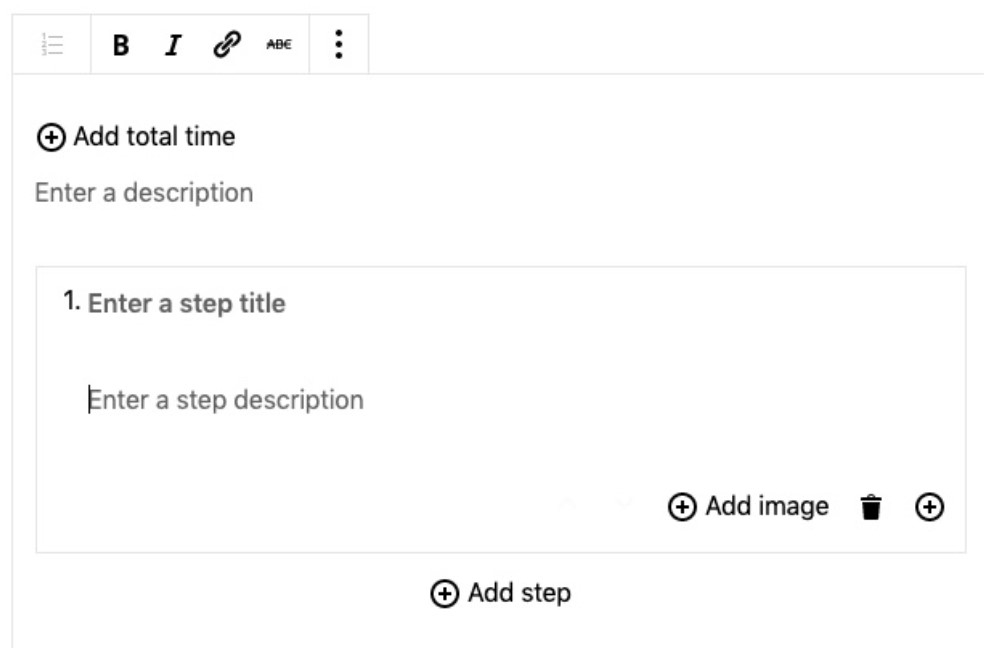This screenshot has height=648, width=984.
Task: Click the plus icon beside Add image
Action: pyautogui.click(x=682, y=508)
